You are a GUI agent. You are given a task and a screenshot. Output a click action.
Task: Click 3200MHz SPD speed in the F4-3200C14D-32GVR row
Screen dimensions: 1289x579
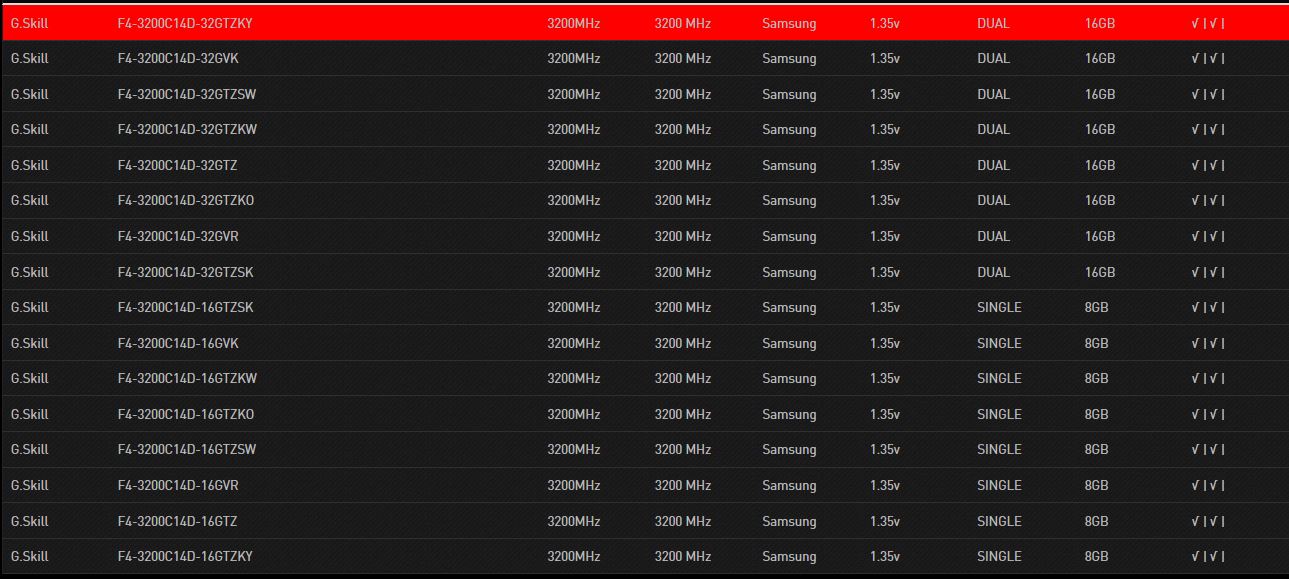[574, 236]
